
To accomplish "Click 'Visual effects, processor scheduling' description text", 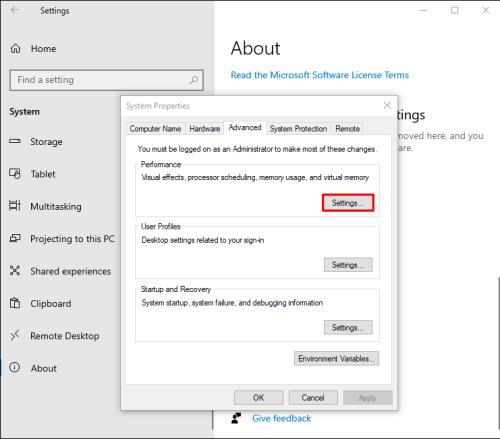I will point(255,177).
